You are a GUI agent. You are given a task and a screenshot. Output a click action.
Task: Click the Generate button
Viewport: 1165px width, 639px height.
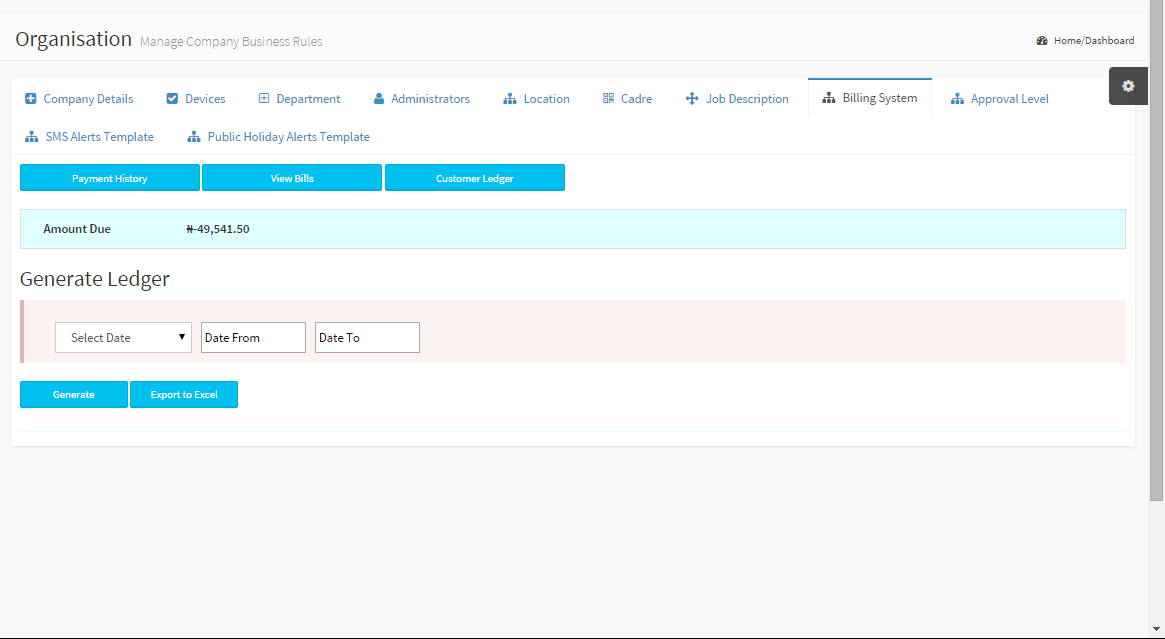74,395
